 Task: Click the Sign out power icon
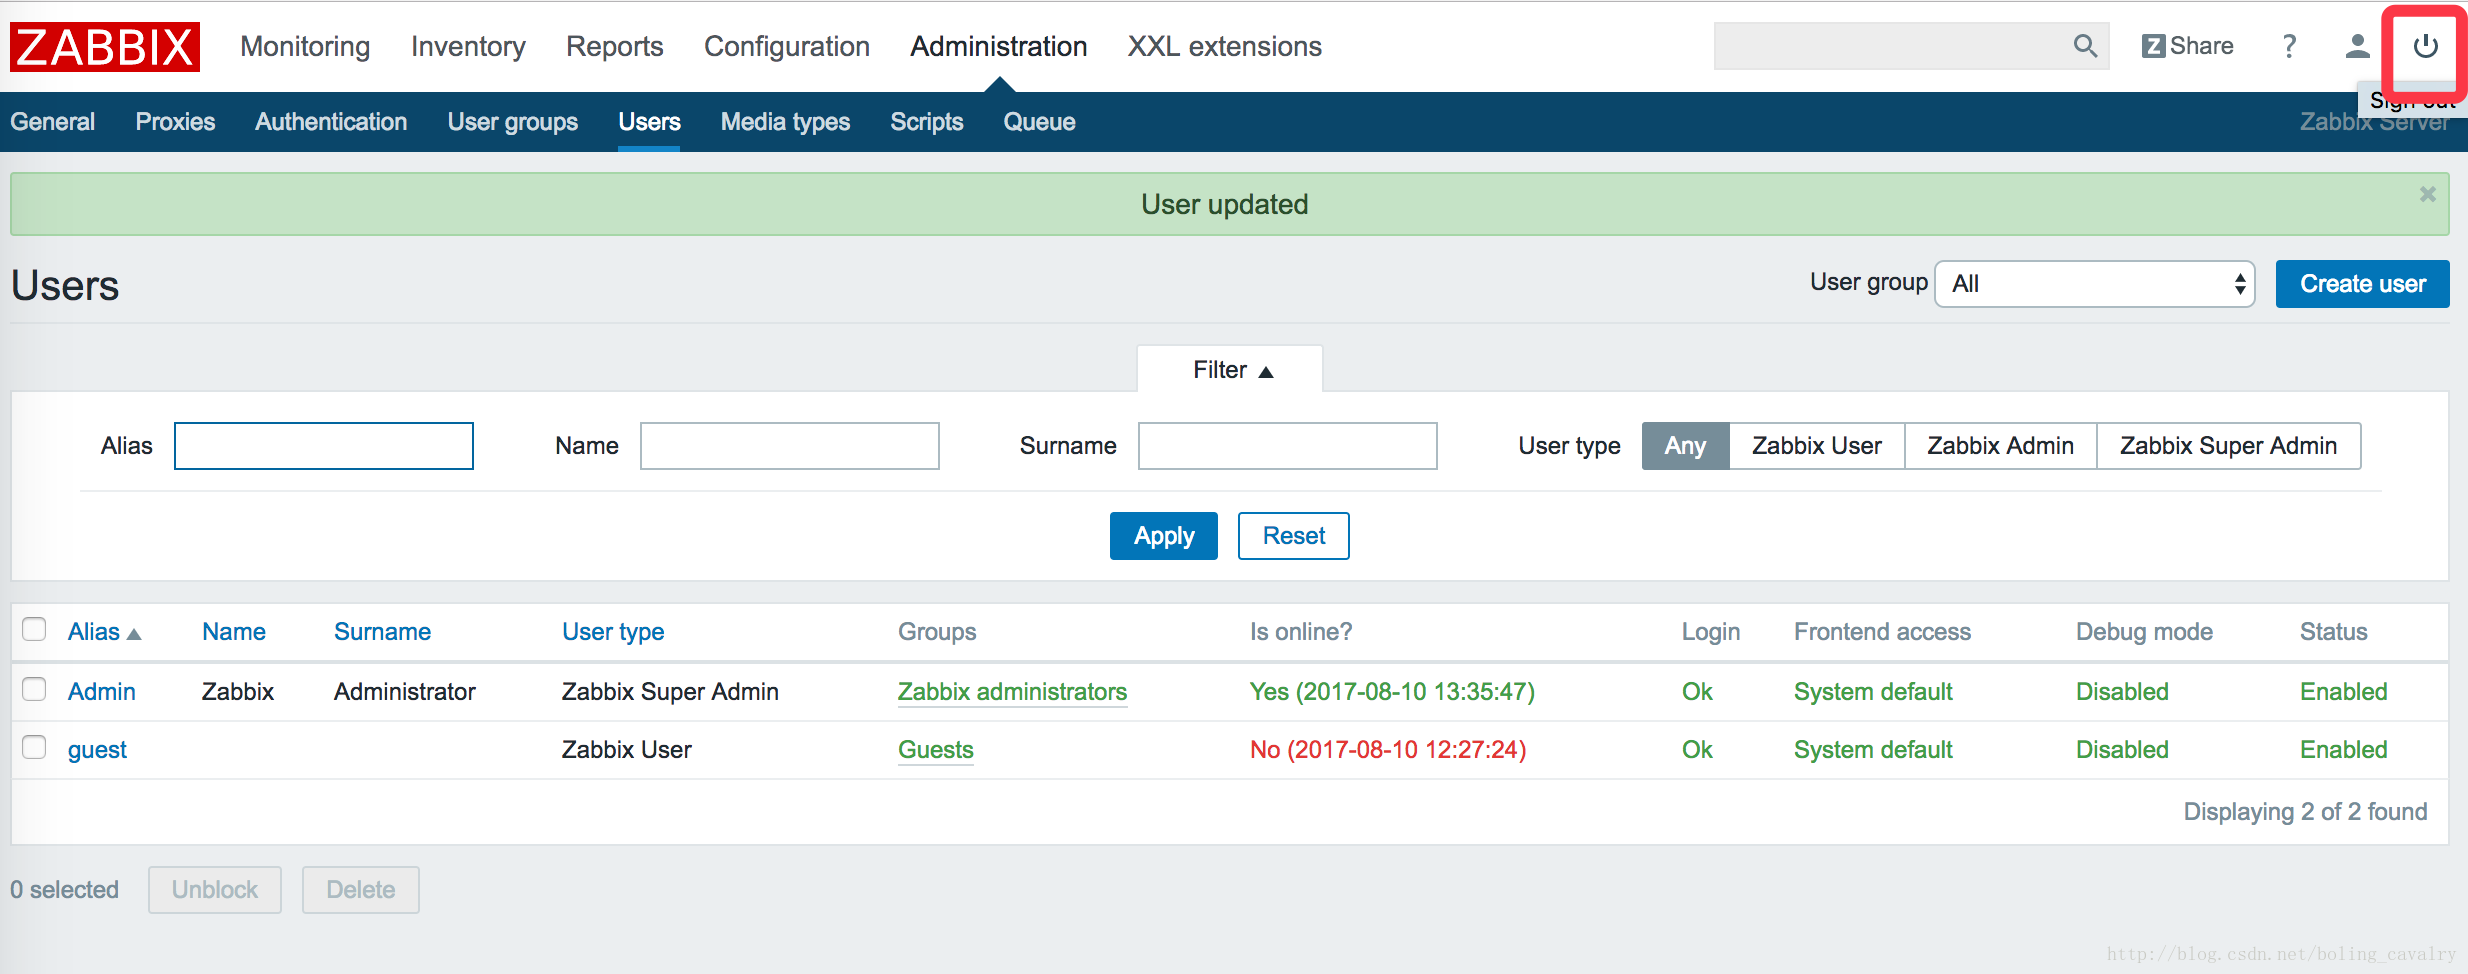tap(2425, 46)
